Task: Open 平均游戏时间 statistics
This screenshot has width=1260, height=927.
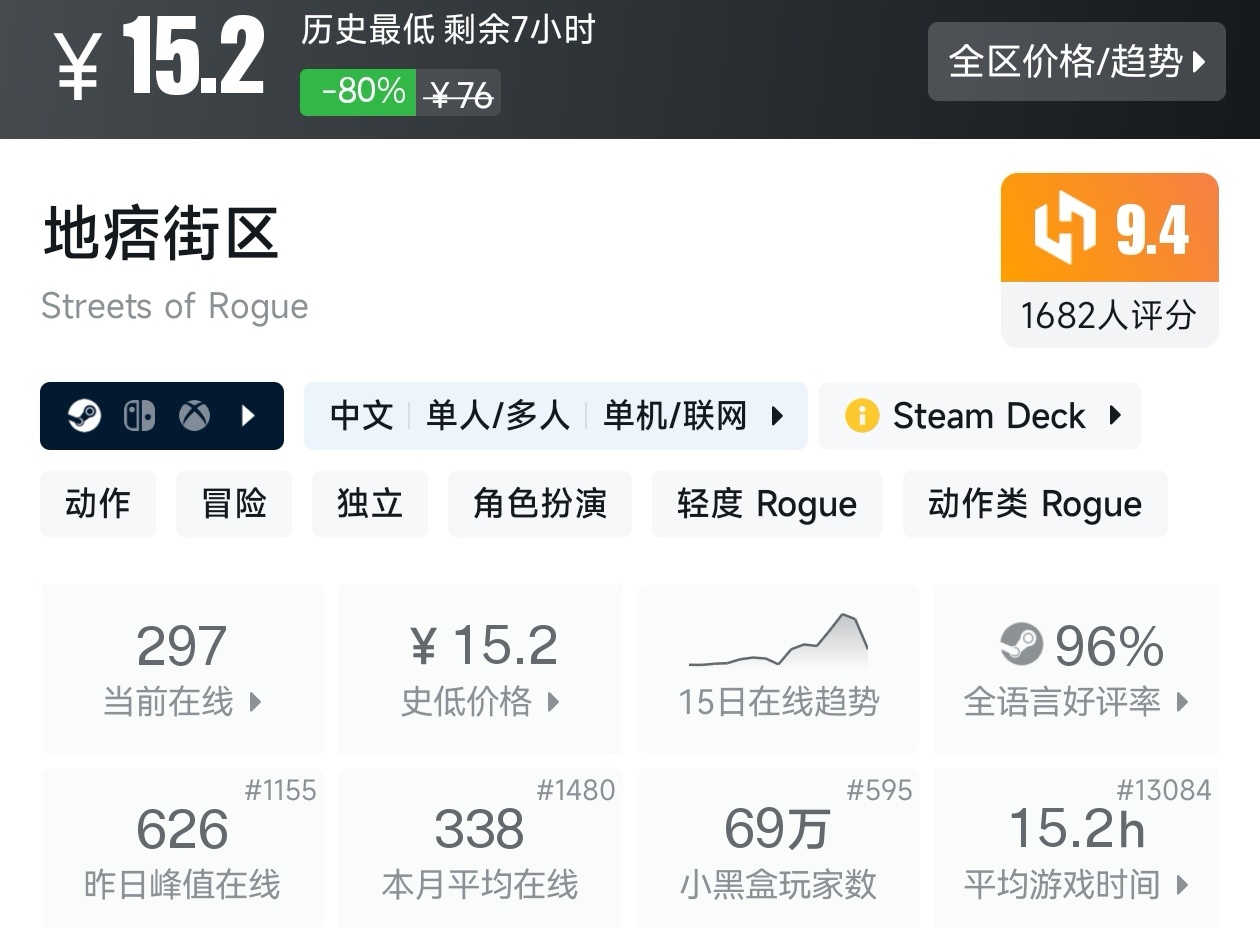Action: (1076, 848)
